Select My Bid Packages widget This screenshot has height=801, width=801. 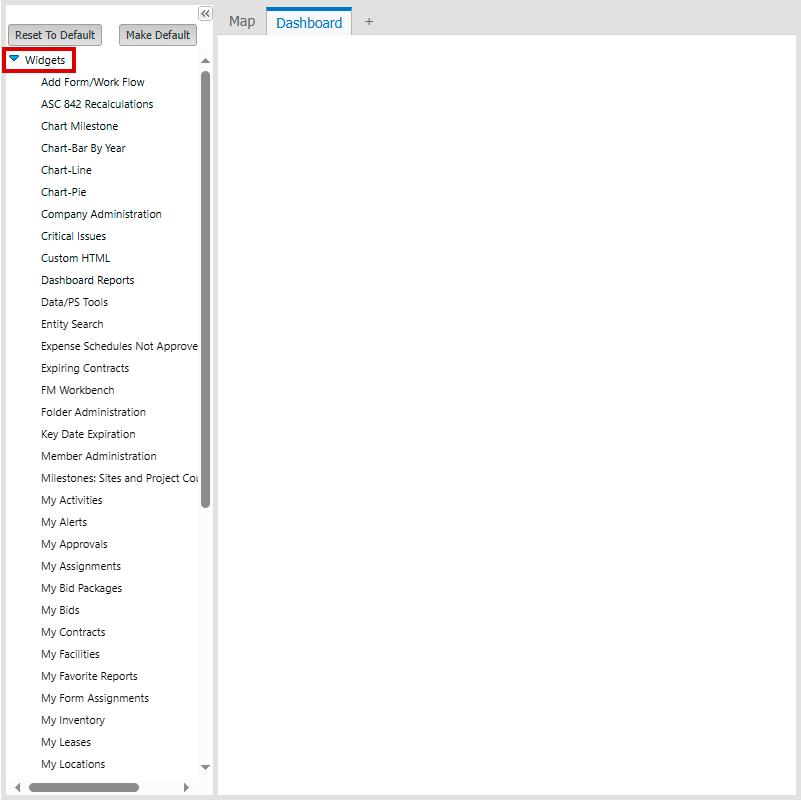82,587
